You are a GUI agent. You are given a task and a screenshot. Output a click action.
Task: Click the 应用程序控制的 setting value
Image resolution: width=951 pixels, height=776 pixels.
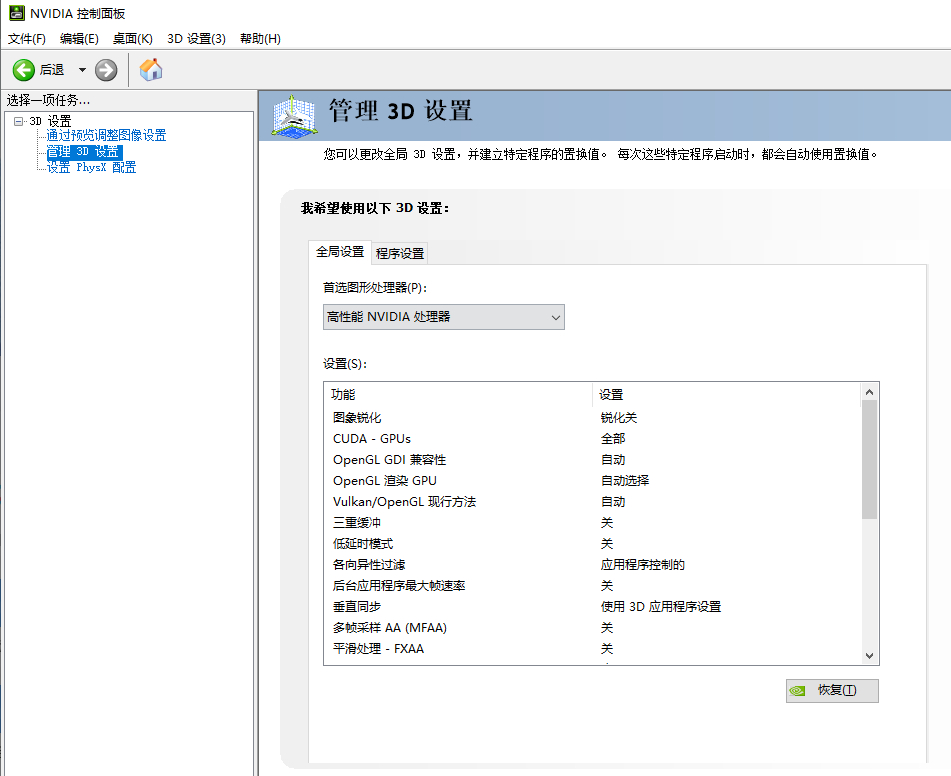[x=642, y=565]
